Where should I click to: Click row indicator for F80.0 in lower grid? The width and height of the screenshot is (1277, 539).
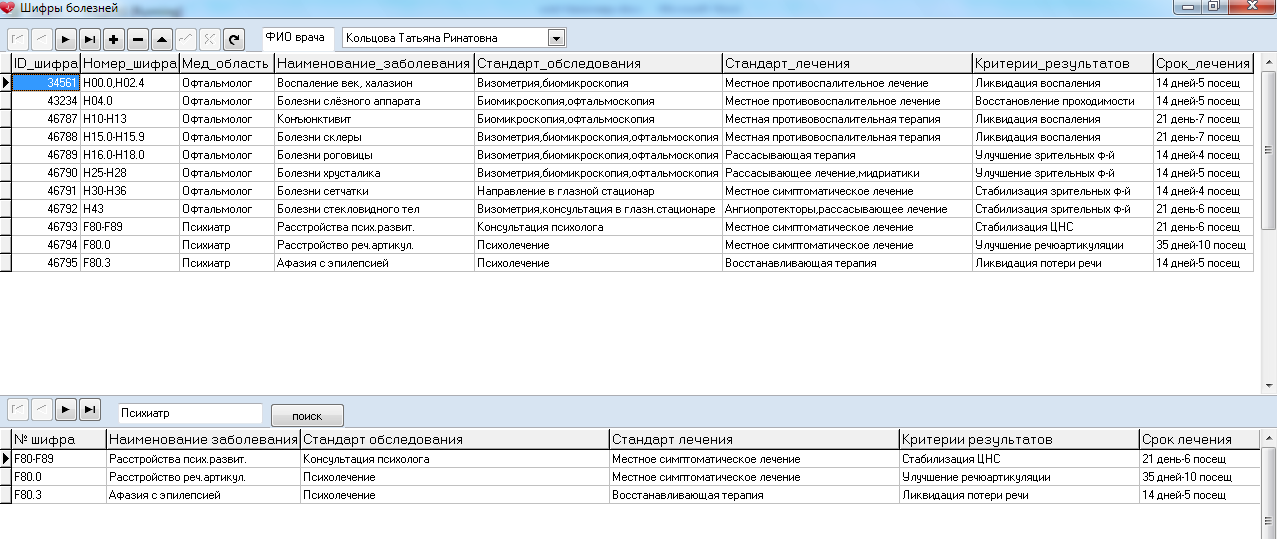[5, 477]
